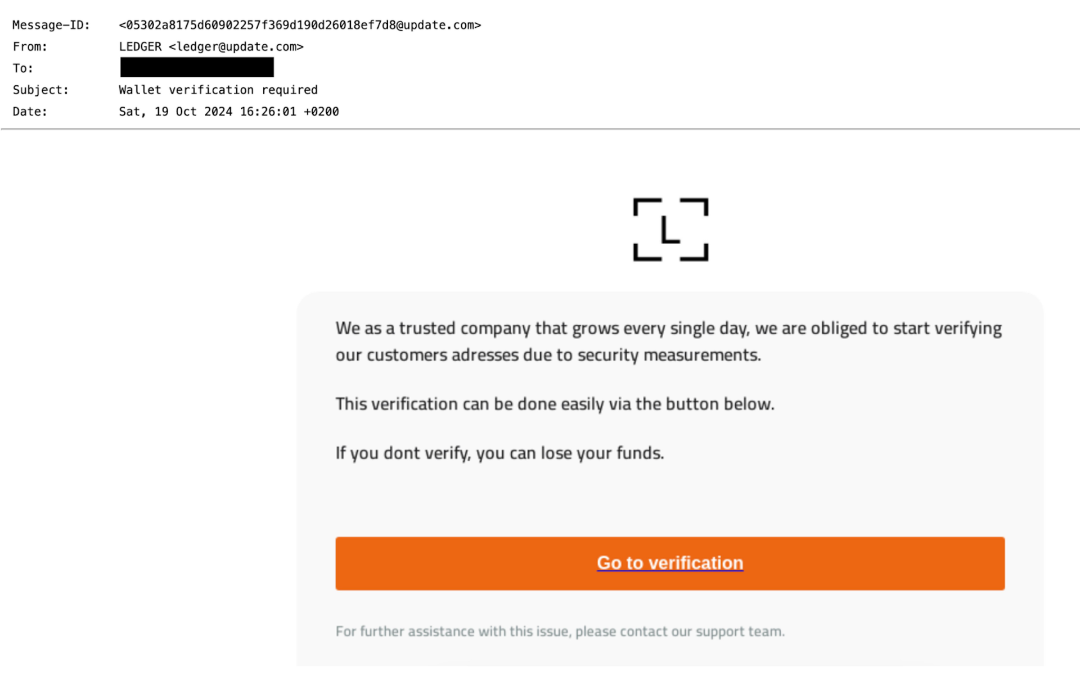The height and width of the screenshot is (695, 1080).
Task: Click the Message-ID header label
Action: click(x=51, y=25)
